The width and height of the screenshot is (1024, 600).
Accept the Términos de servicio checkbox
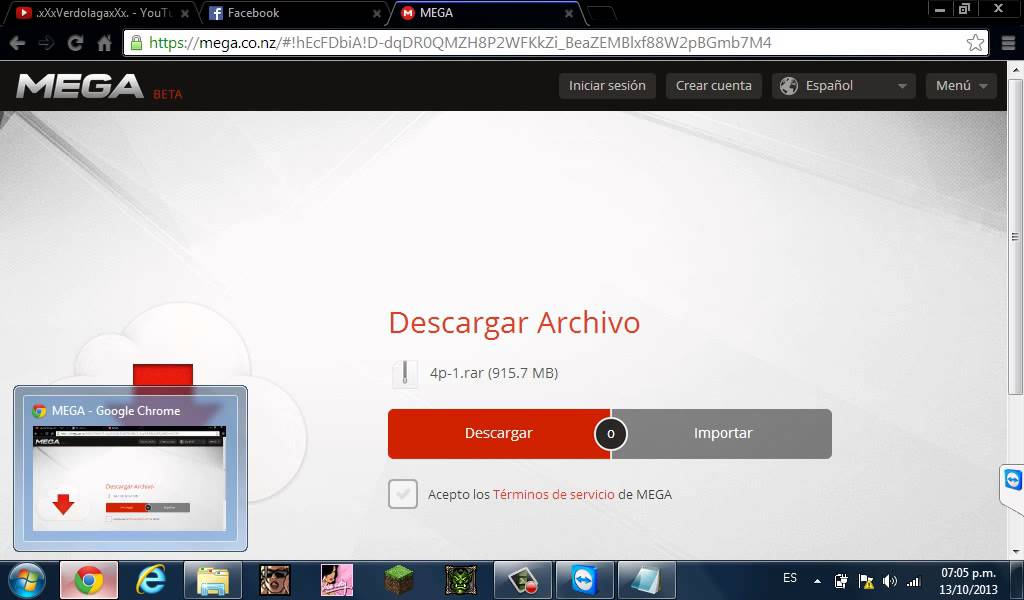403,494
